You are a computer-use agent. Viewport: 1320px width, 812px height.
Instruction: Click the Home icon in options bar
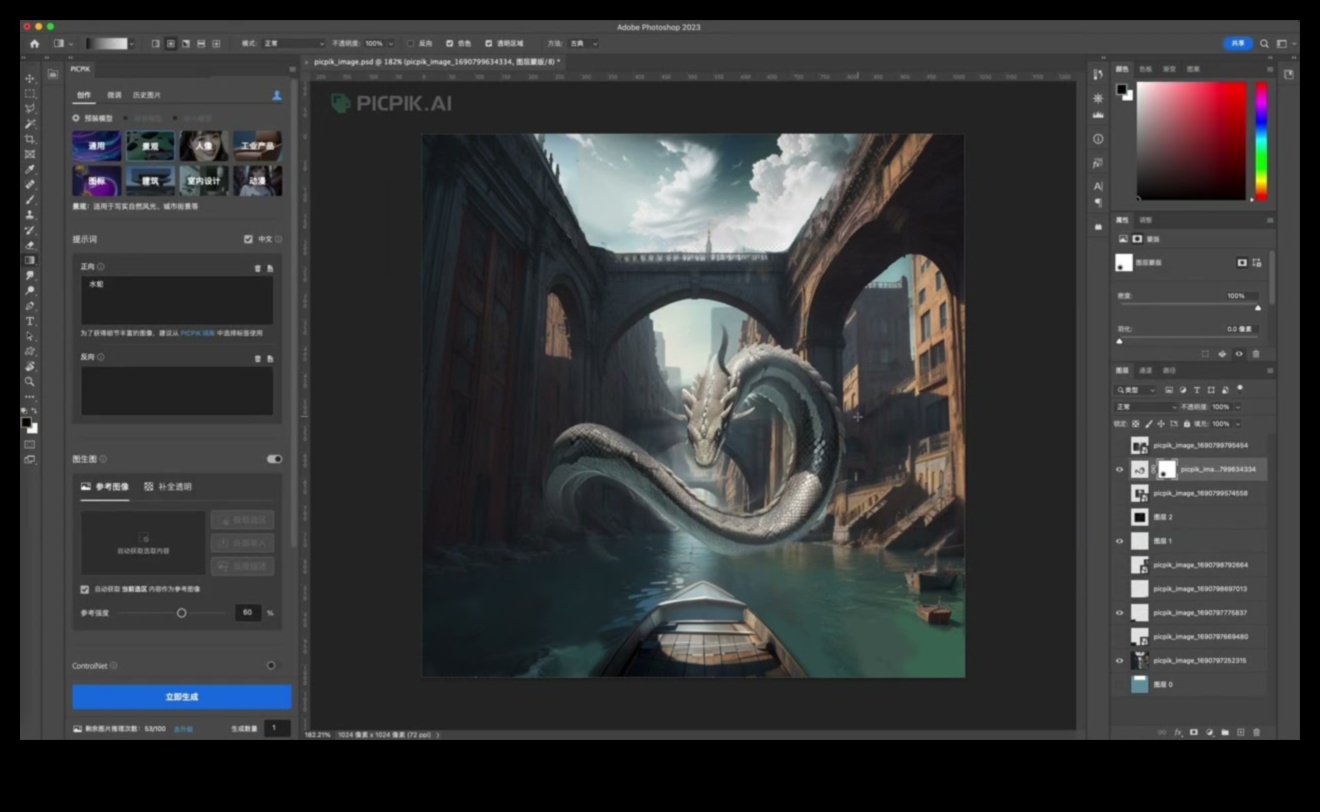[35, 44]
